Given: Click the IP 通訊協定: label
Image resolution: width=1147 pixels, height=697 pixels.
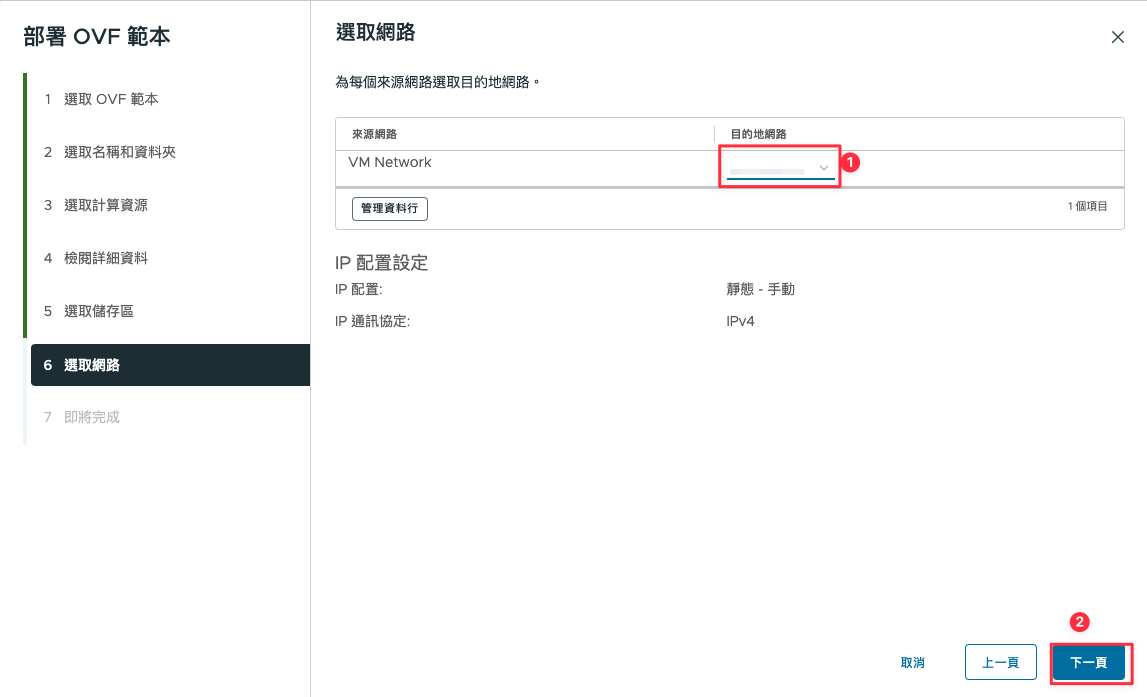Looking at the screenshot, I should click(x=372, y=321).
